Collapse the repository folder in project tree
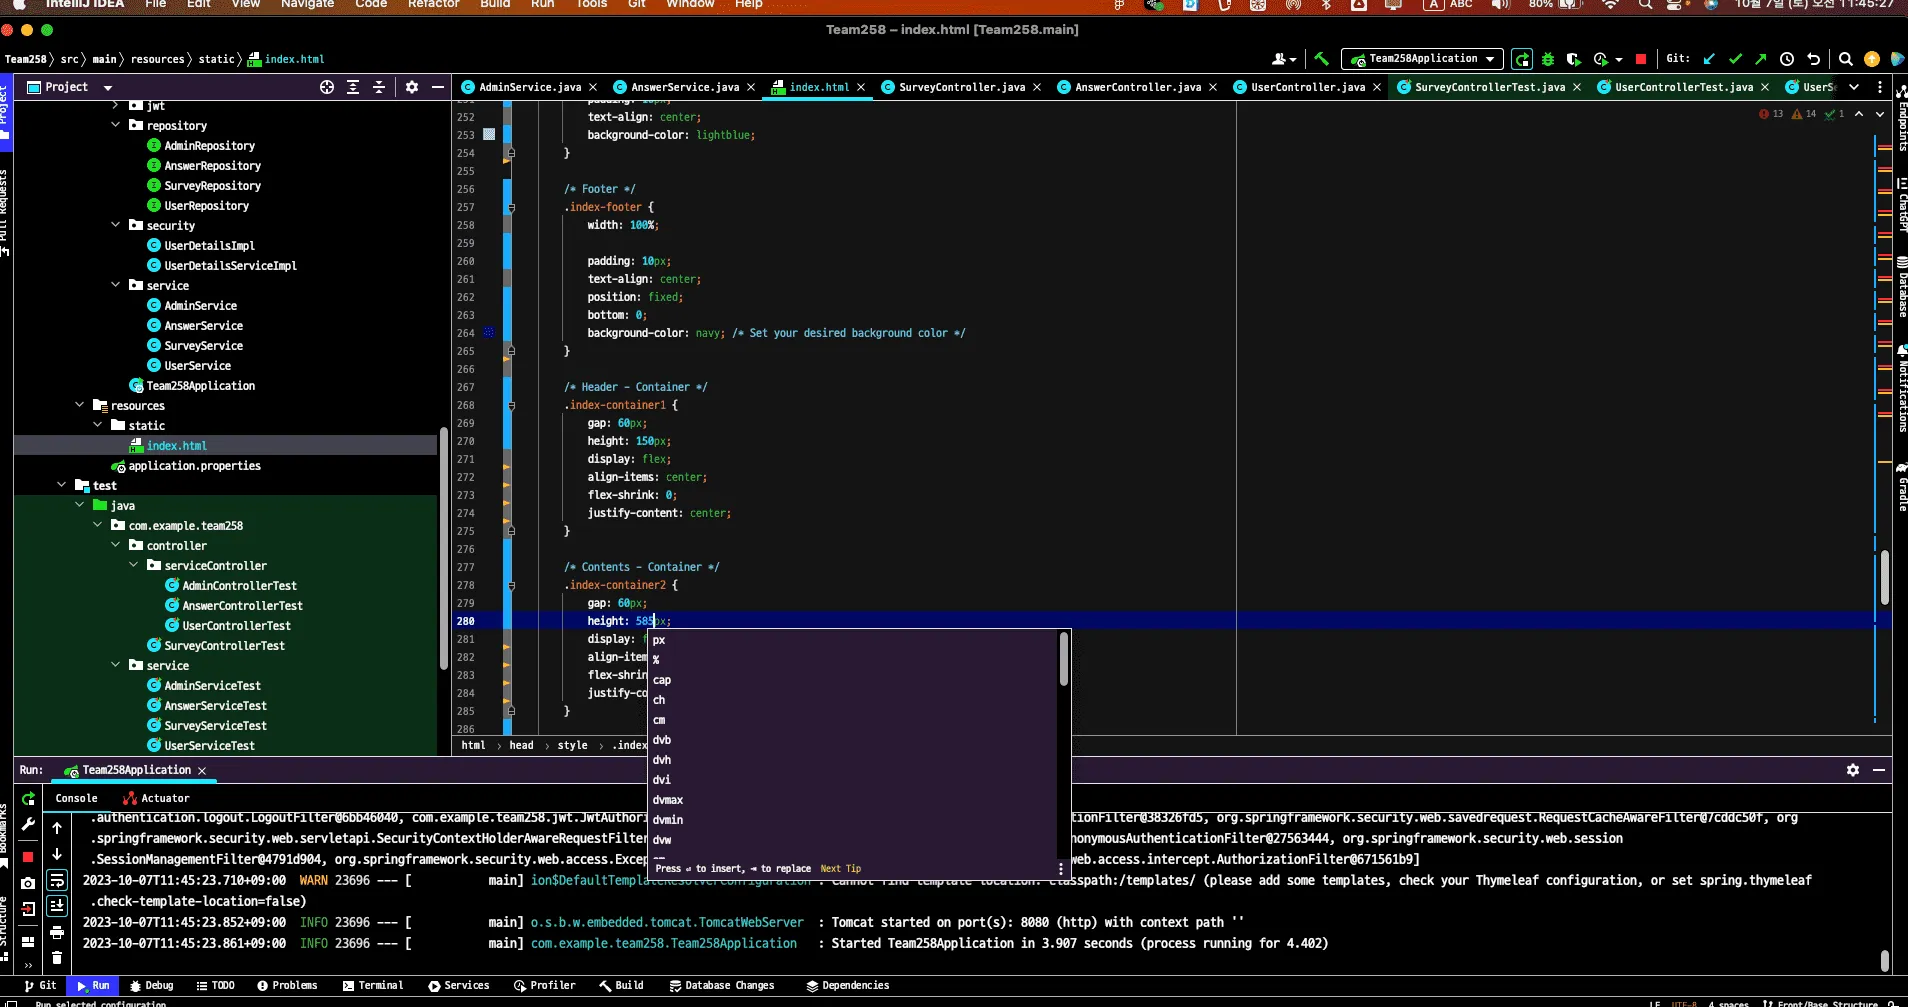1908x1007 pixels. click(x=116, y=125)
